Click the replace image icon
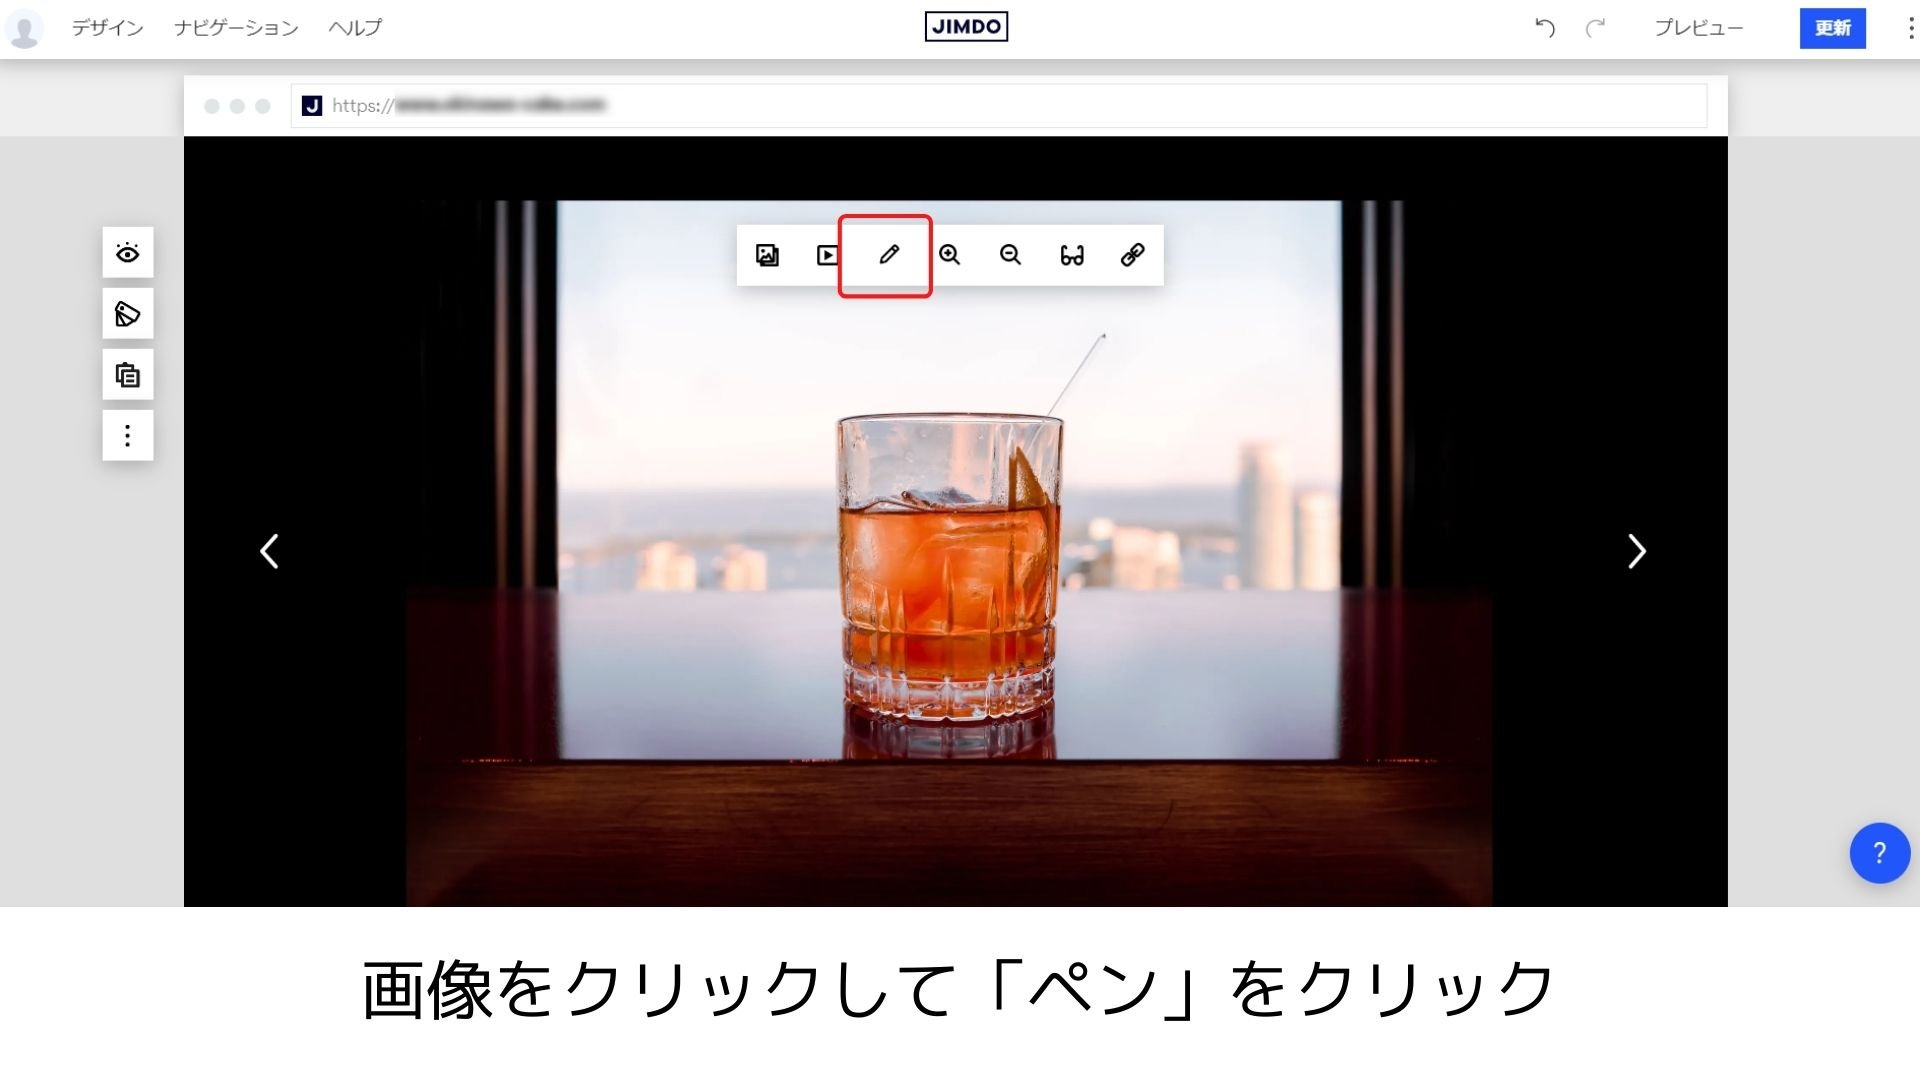1920x1080 pixels. point(767,255)
